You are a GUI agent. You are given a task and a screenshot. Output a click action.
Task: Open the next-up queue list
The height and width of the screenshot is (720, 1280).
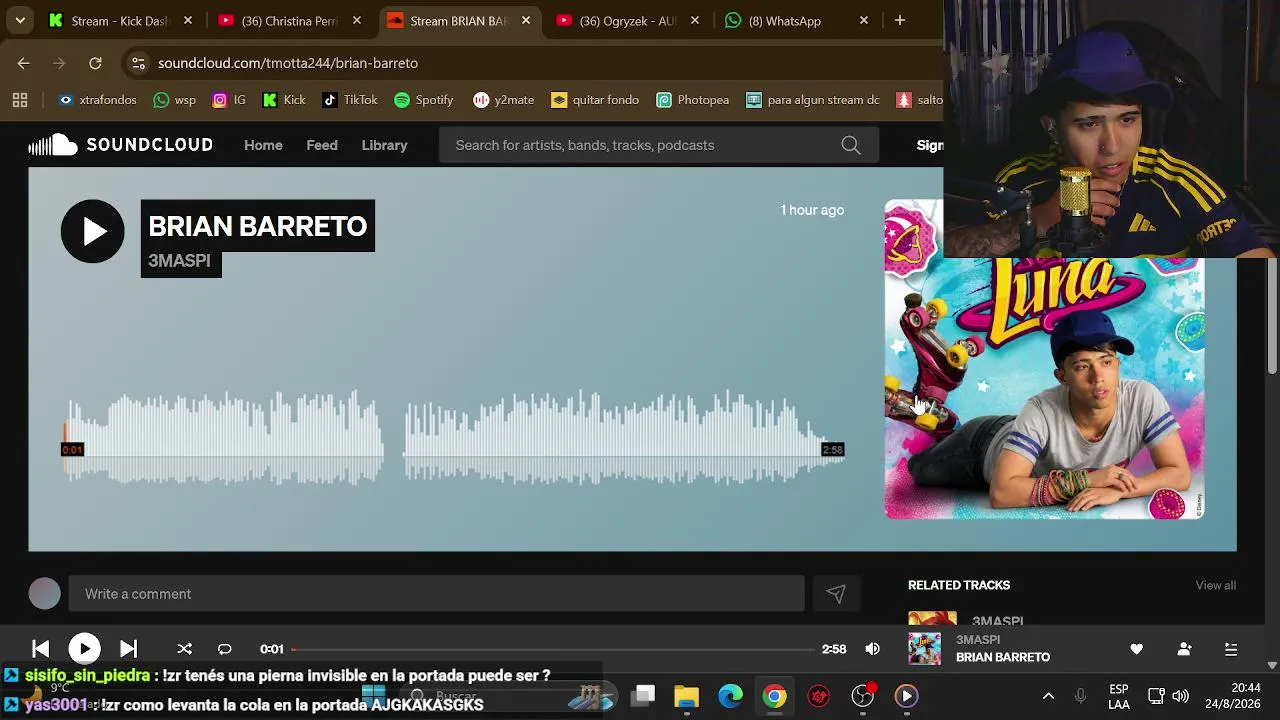click(x=1231, y=649)
